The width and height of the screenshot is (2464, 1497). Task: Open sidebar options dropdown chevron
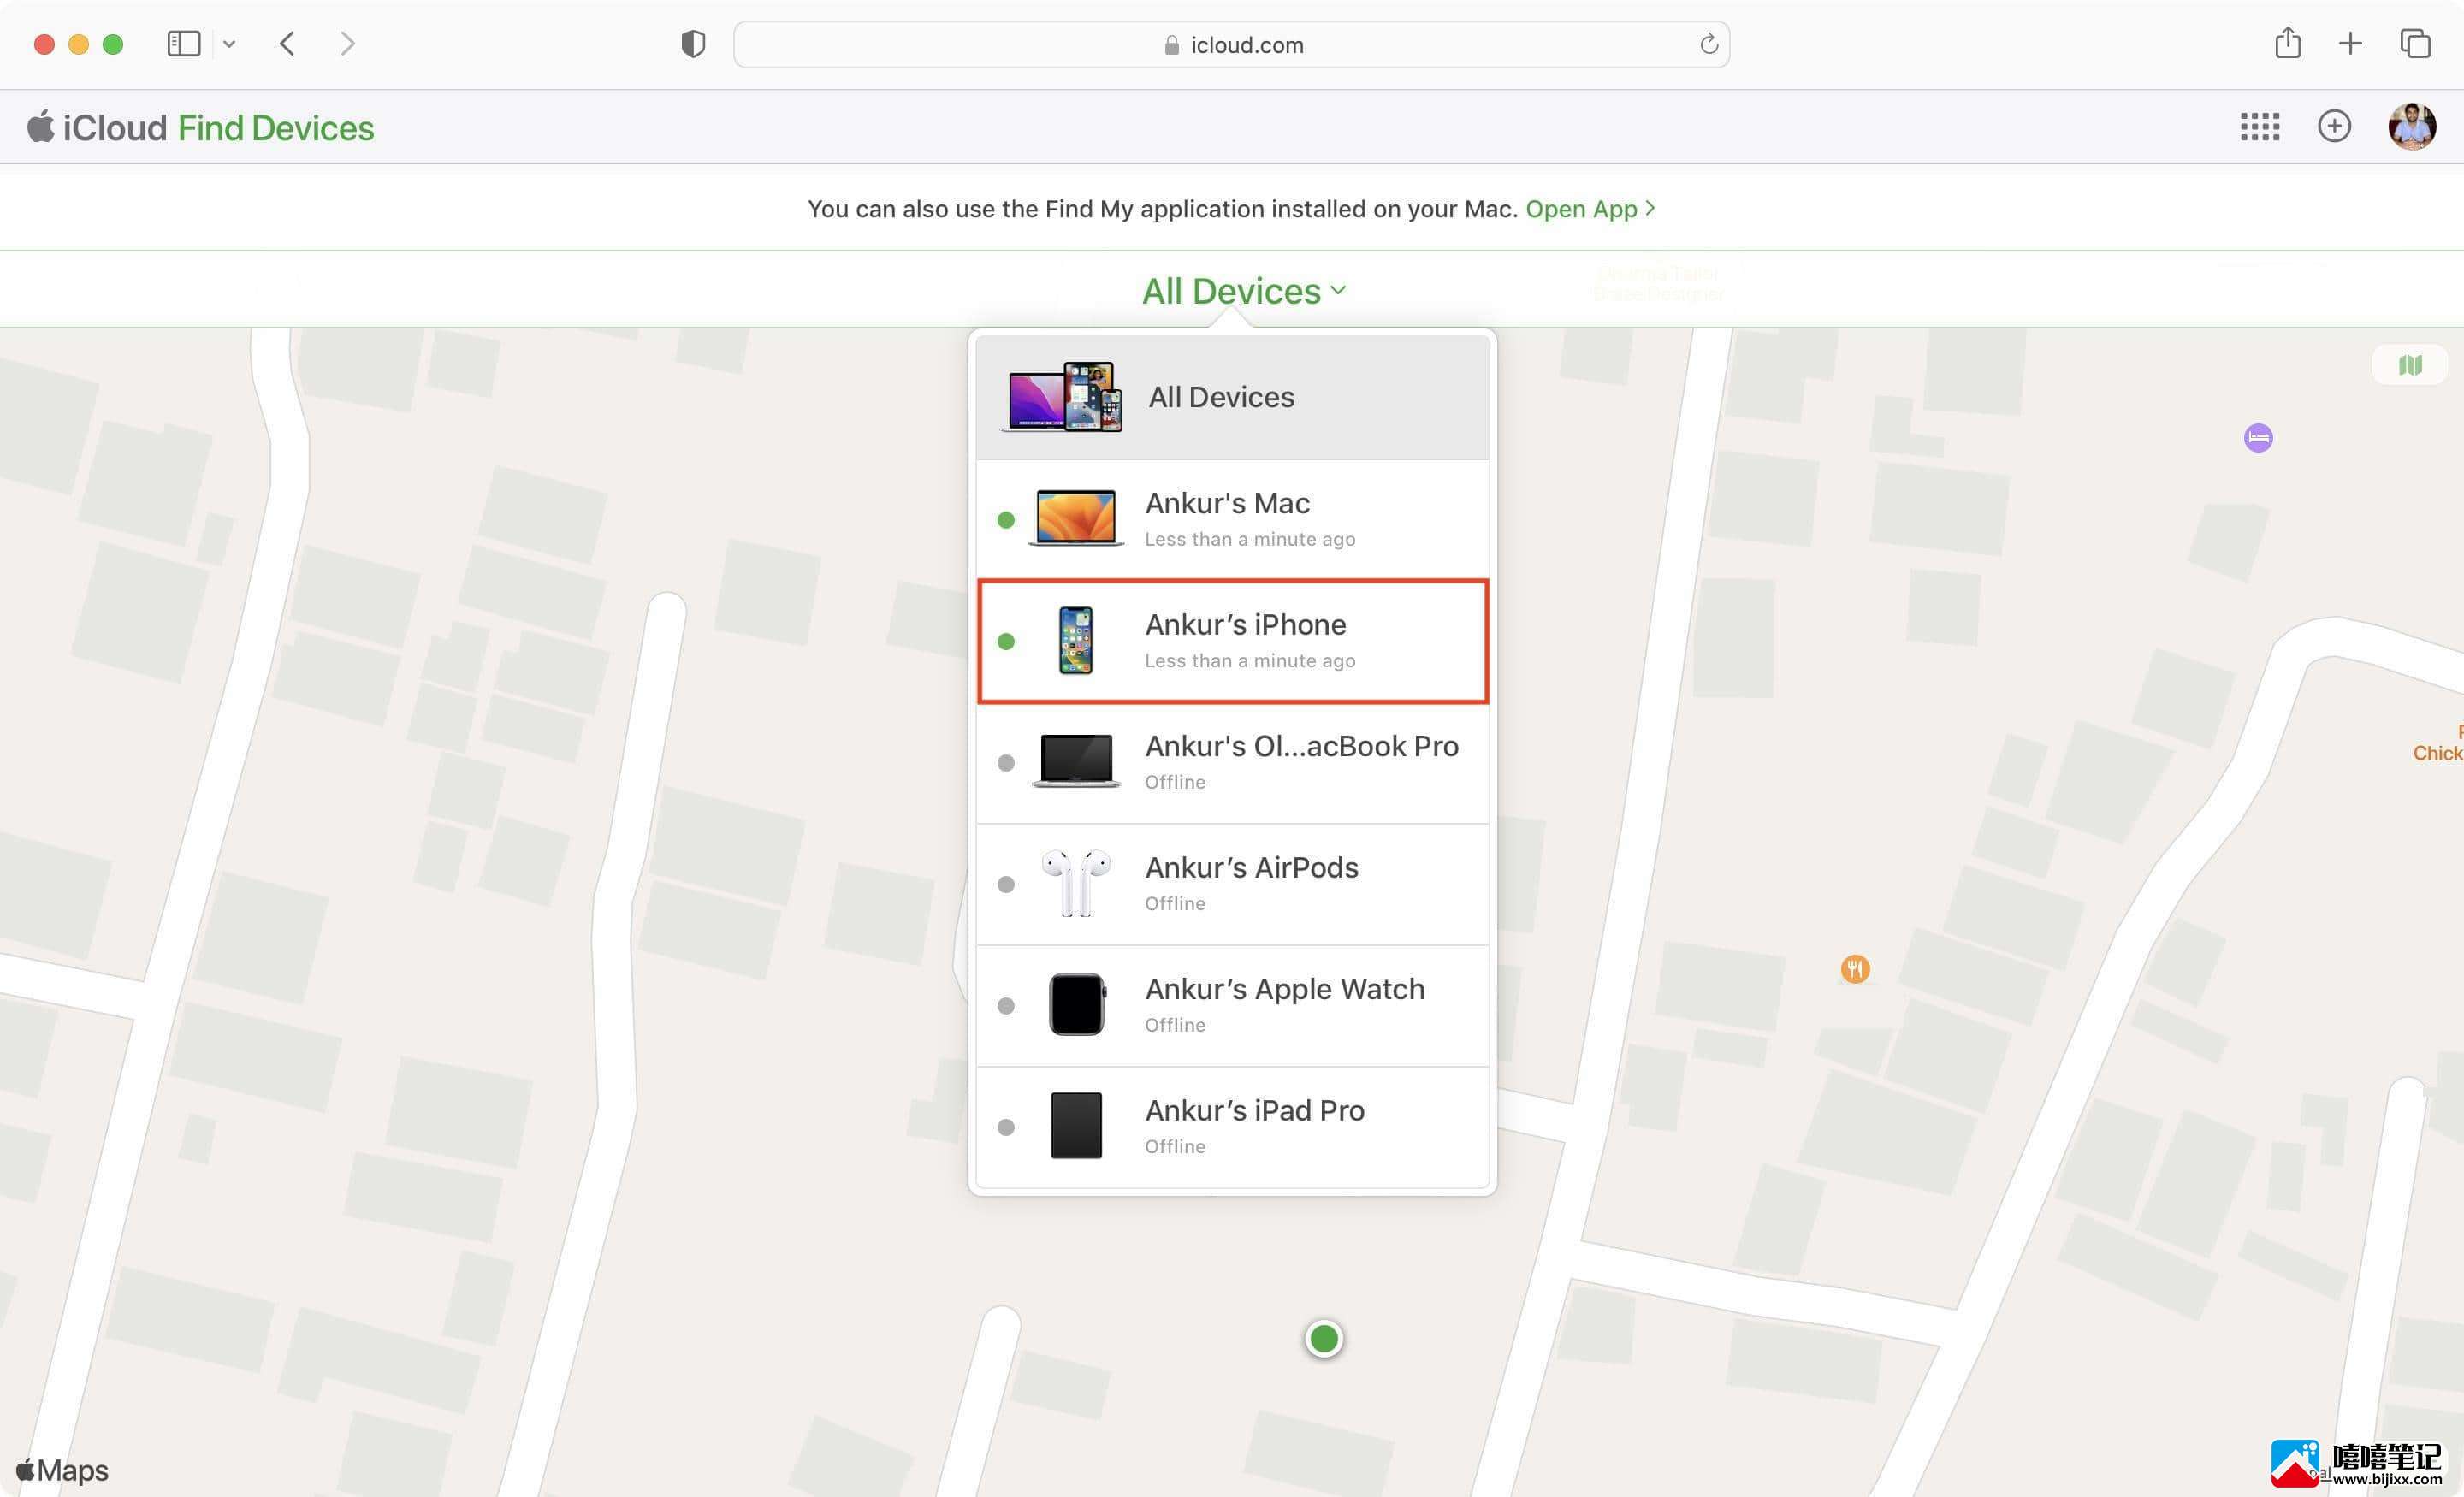coord(229,44)
